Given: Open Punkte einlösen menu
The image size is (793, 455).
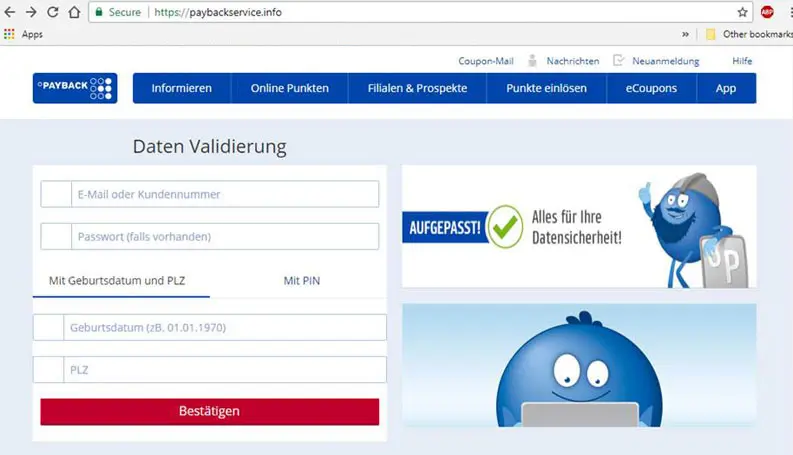Looking at the screenshot, I should click(x=546, y=88).
